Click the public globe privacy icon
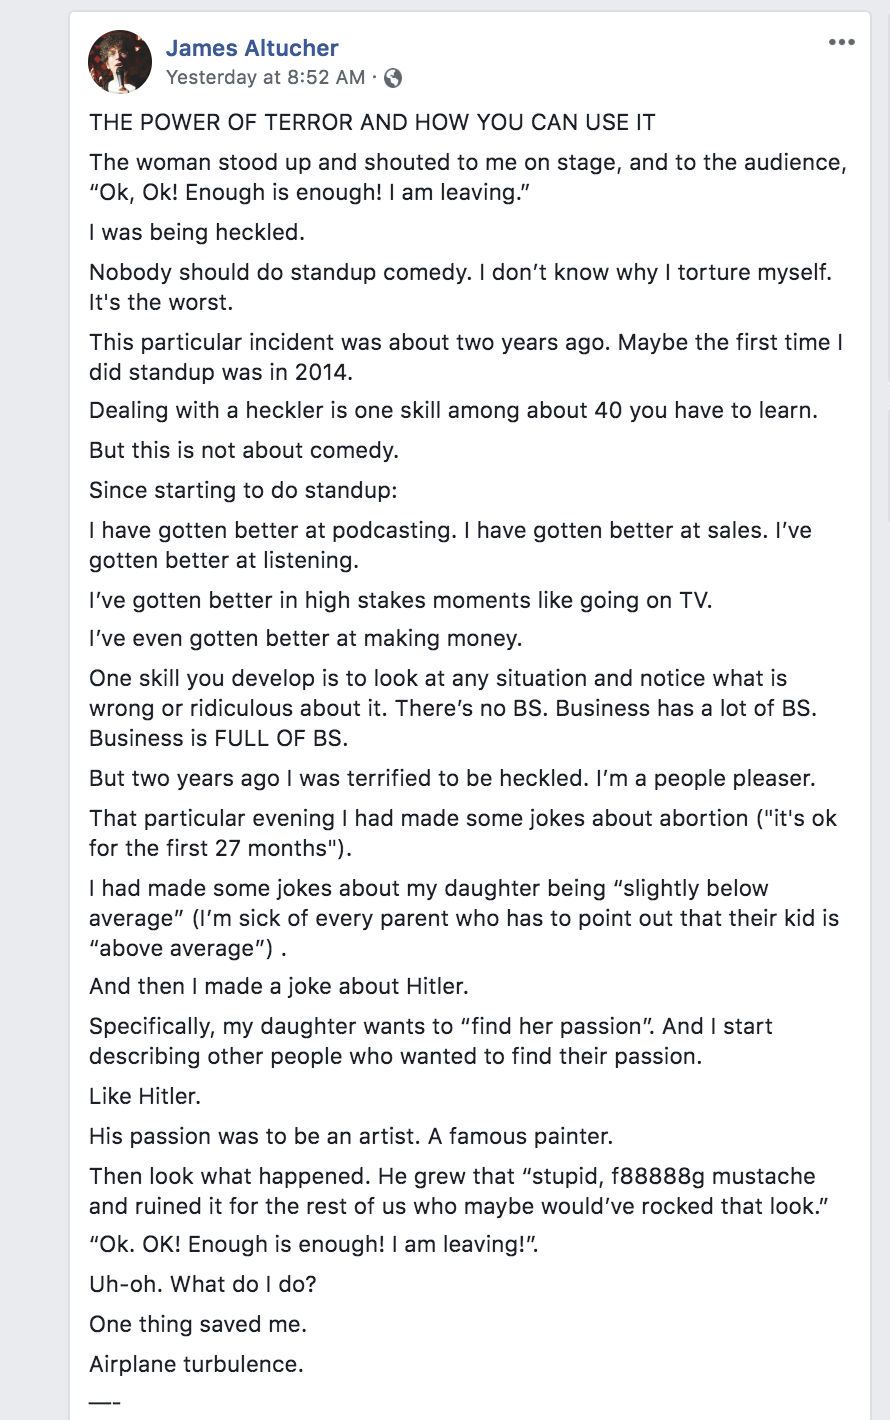Viewport: 890px width, 1420px height. tap(393, 78)
